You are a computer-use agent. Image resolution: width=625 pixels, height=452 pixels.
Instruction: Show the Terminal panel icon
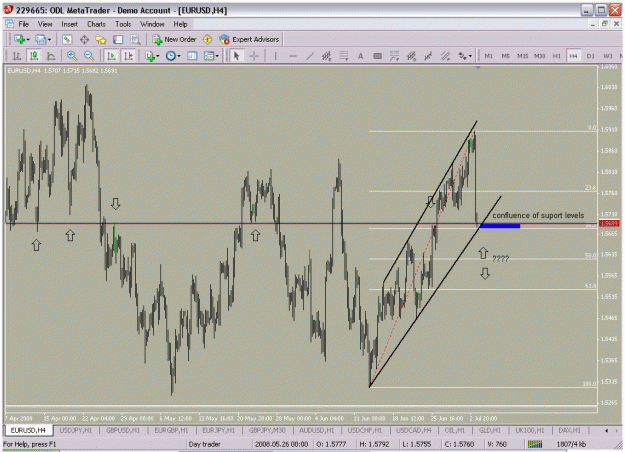(x=118, y=39)
